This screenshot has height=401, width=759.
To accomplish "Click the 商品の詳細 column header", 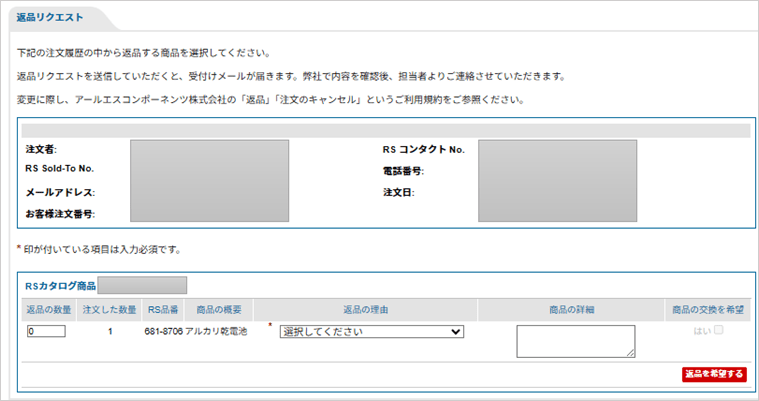I will (x=572, y=310).
